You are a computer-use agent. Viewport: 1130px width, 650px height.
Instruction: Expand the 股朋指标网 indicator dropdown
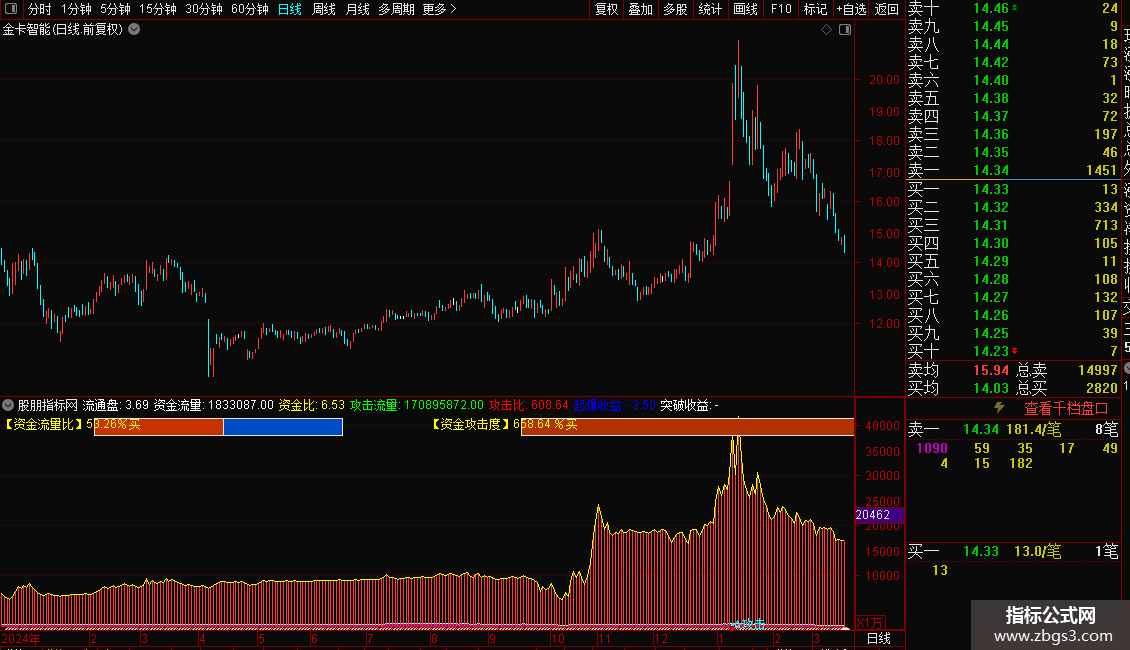coord(8,405)
